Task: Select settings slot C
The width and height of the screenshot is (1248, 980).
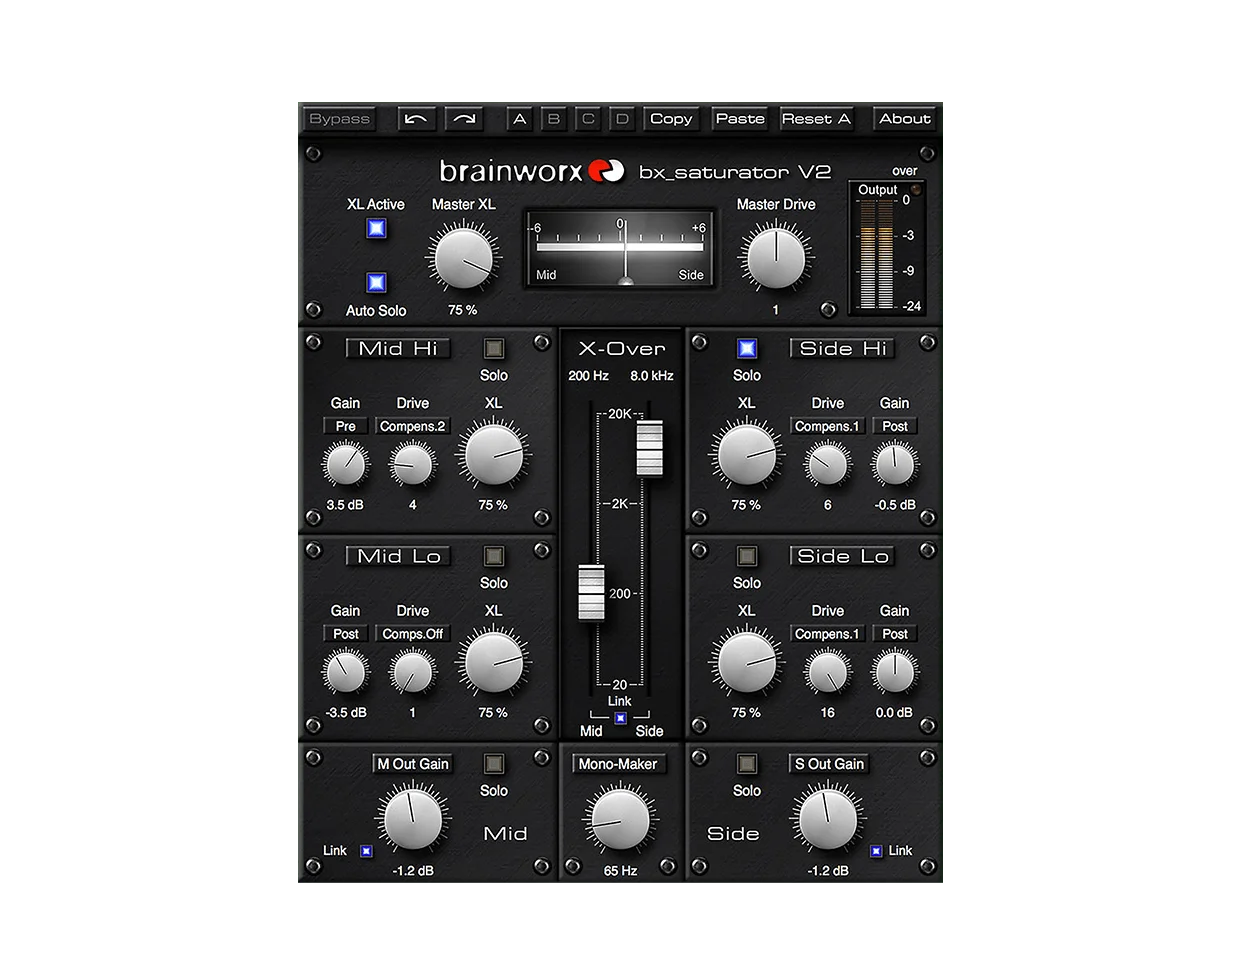Action: [x=588, y=119]
